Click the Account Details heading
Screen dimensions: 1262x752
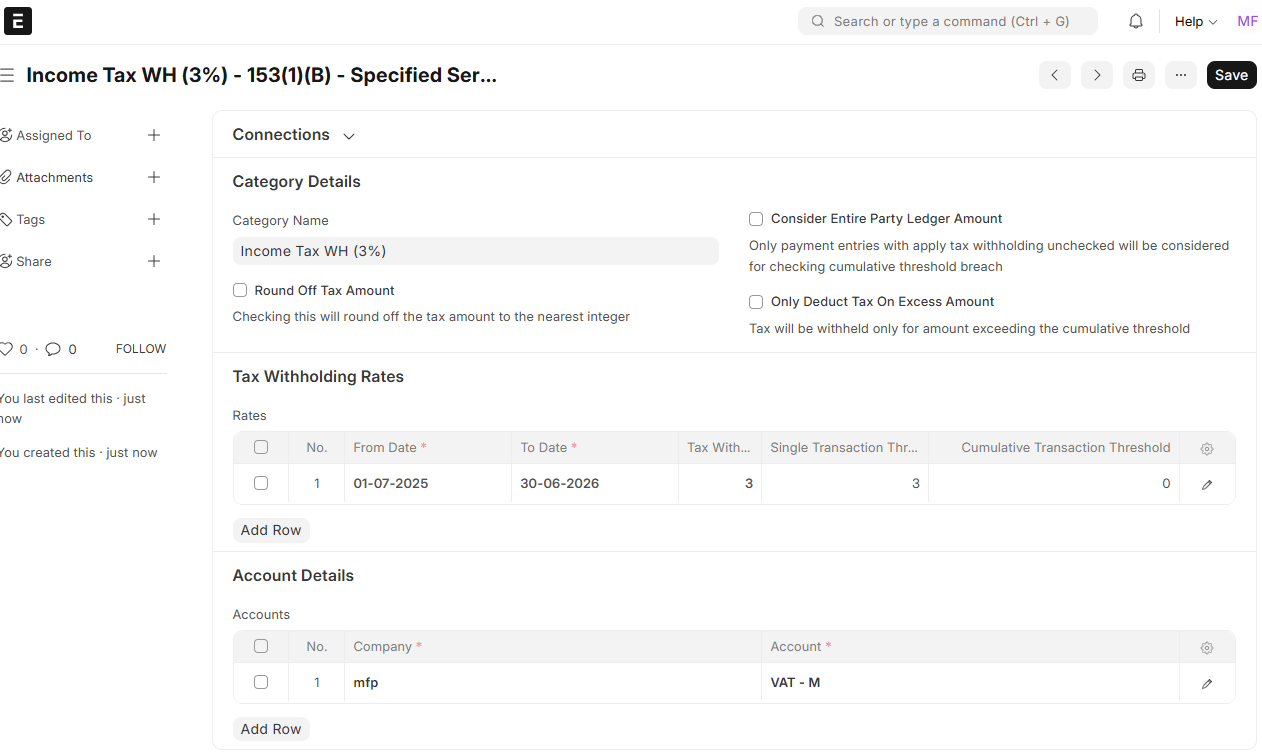coord(293,576)
